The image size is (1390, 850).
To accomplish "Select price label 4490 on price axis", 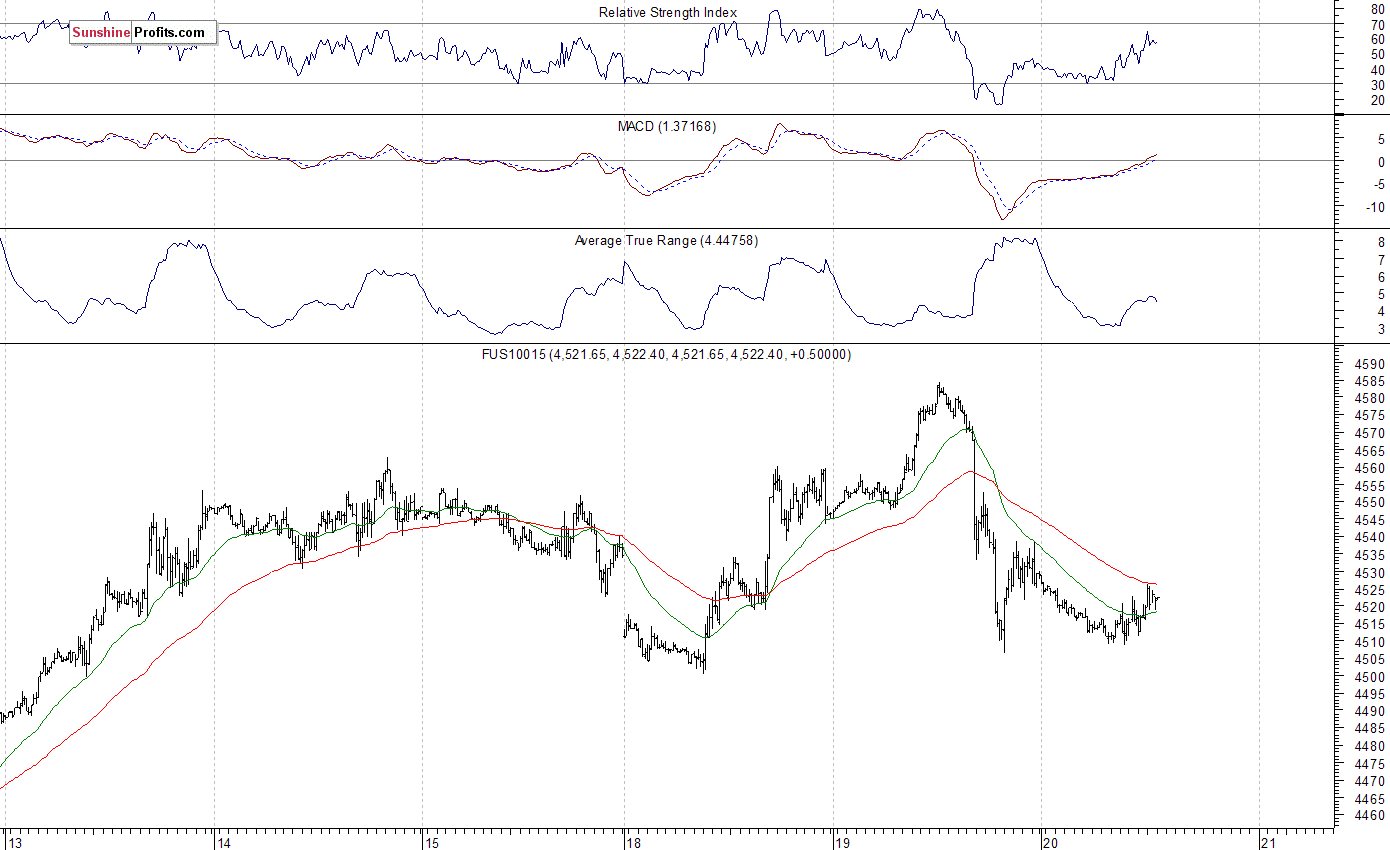I will tap(1372, 711).
